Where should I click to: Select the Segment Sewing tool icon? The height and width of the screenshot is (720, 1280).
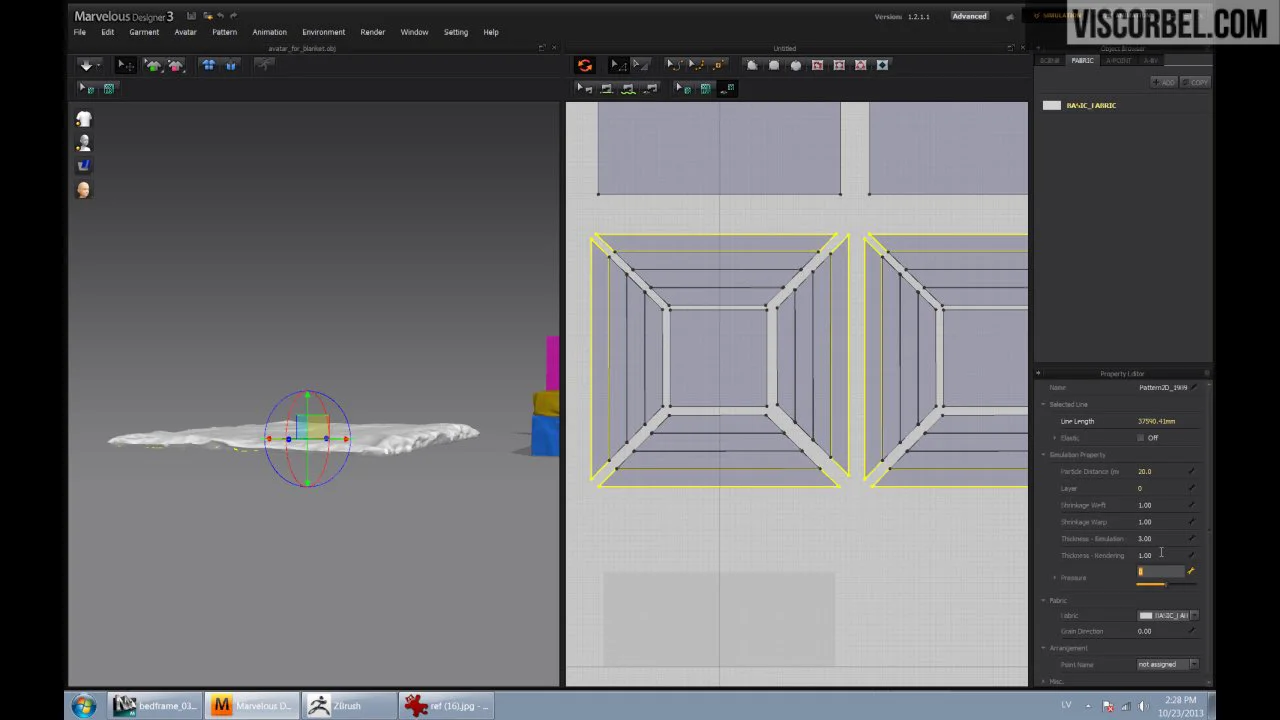point(606,88)
